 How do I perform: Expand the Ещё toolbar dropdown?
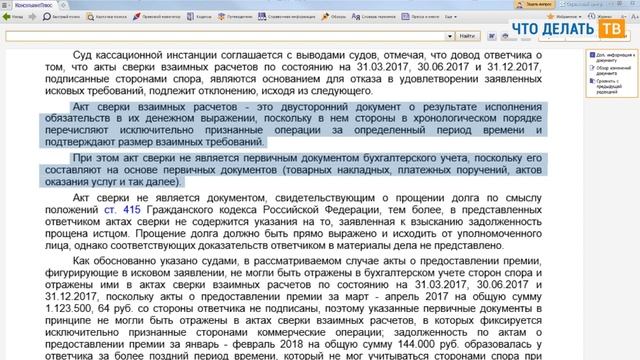point(451,17)
